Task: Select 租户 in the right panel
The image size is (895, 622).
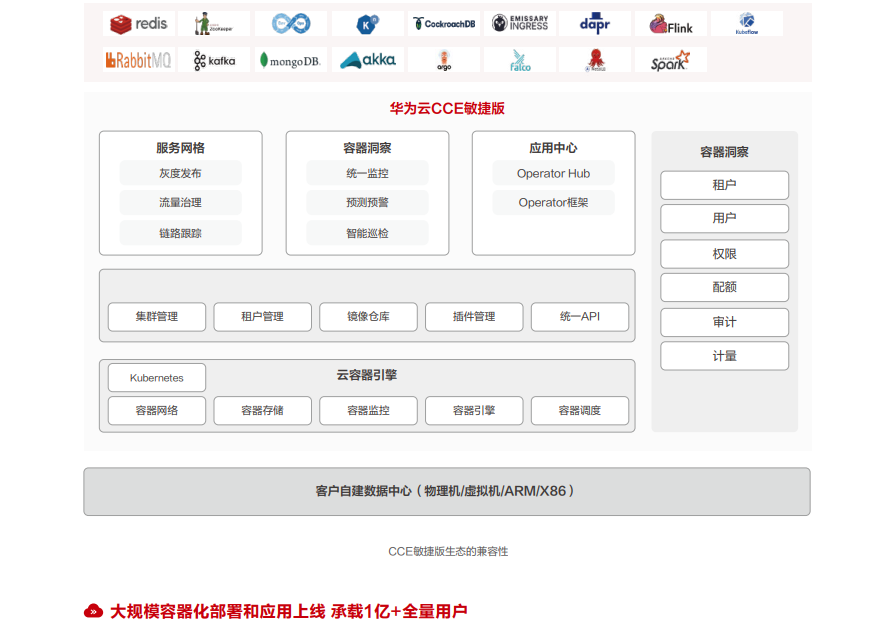Action: pos(724,185)
